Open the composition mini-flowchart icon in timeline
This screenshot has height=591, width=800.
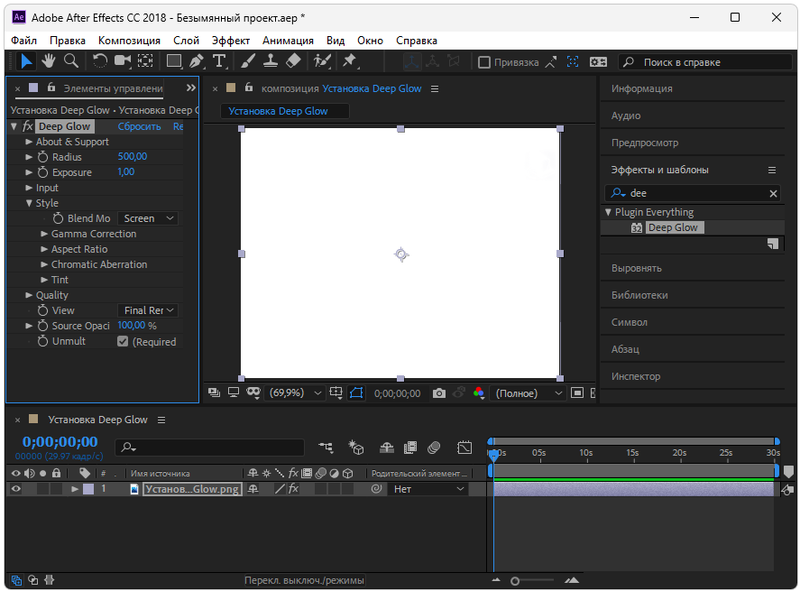[326, 448]
